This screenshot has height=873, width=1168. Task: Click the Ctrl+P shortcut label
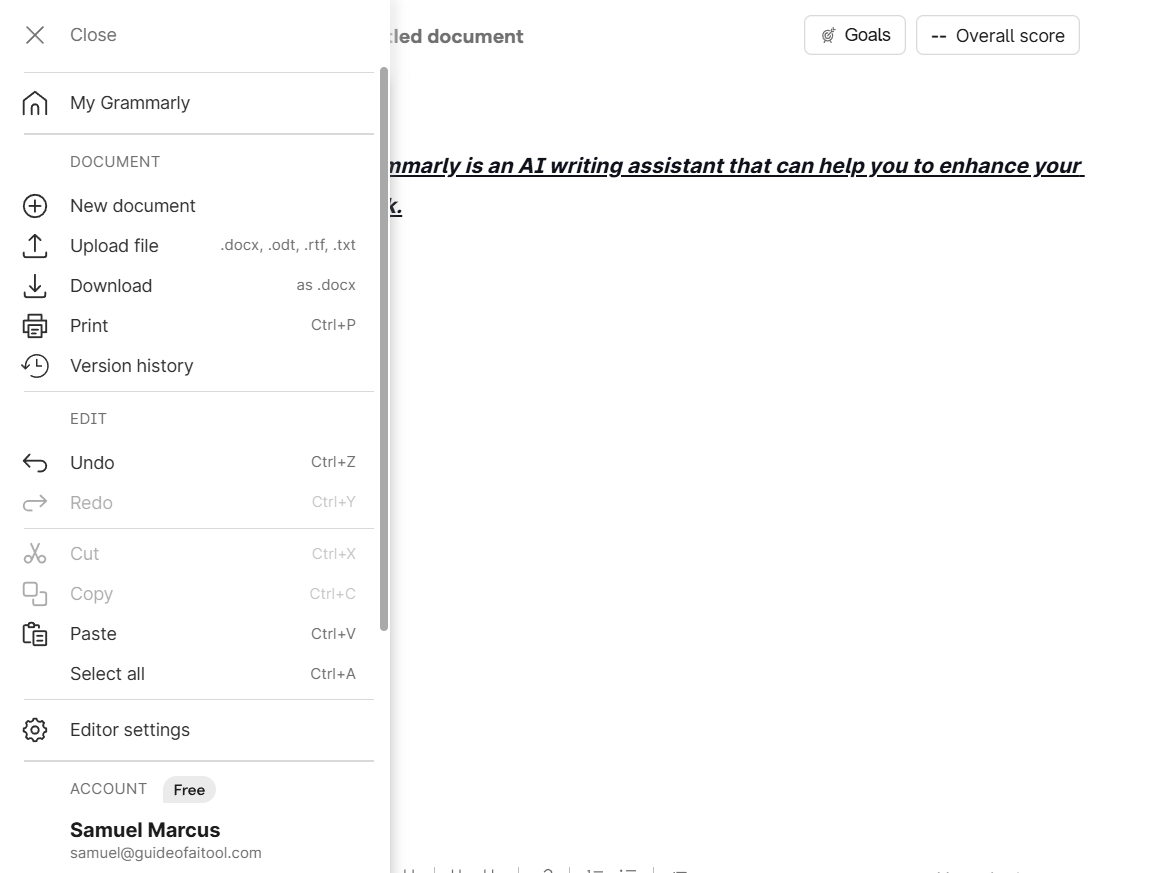(333, 325)
